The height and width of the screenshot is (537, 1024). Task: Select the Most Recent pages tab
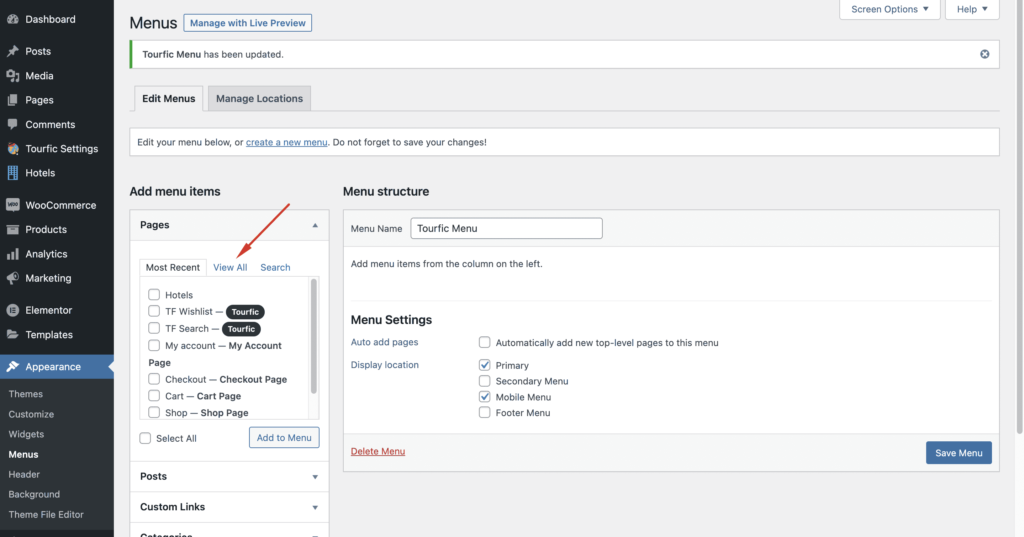pos(173,267)
